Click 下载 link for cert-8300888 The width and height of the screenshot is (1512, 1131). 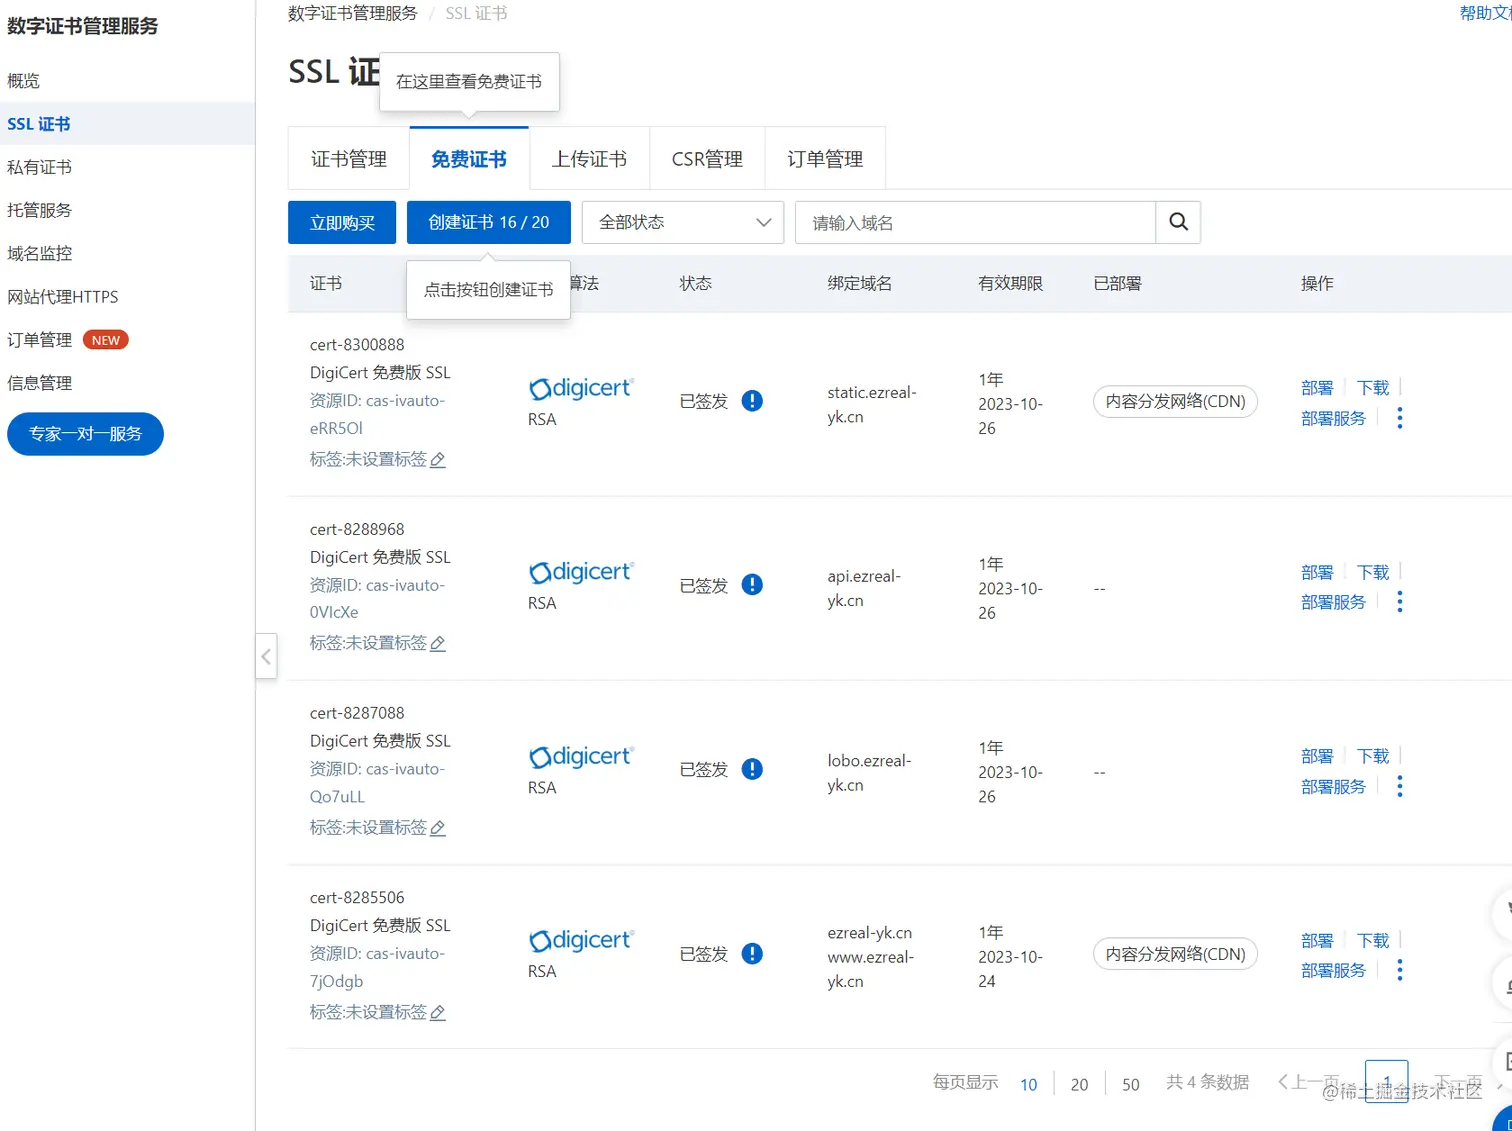click(1373, 388)
